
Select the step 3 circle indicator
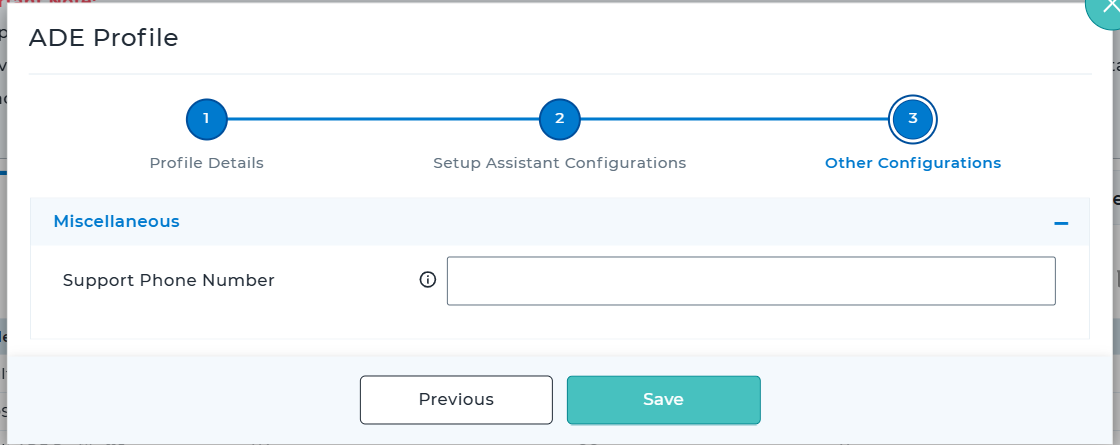(x=913, y=119)
